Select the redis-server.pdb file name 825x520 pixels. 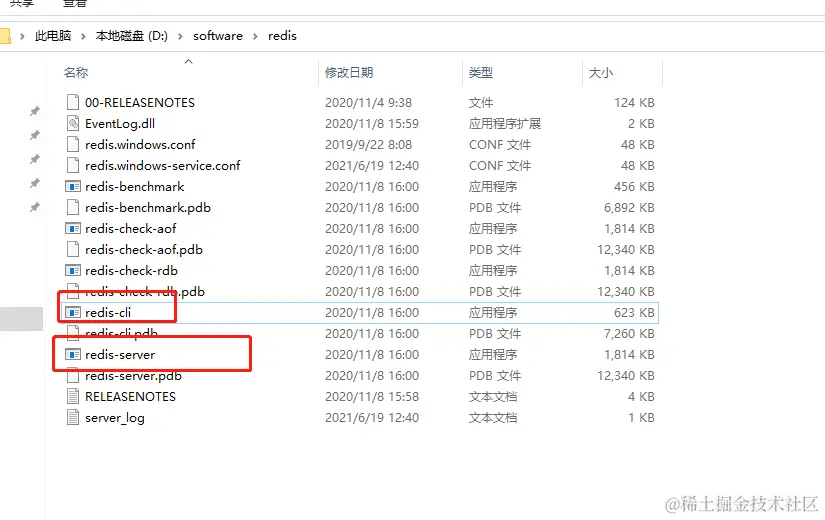(x=133, y=376)
